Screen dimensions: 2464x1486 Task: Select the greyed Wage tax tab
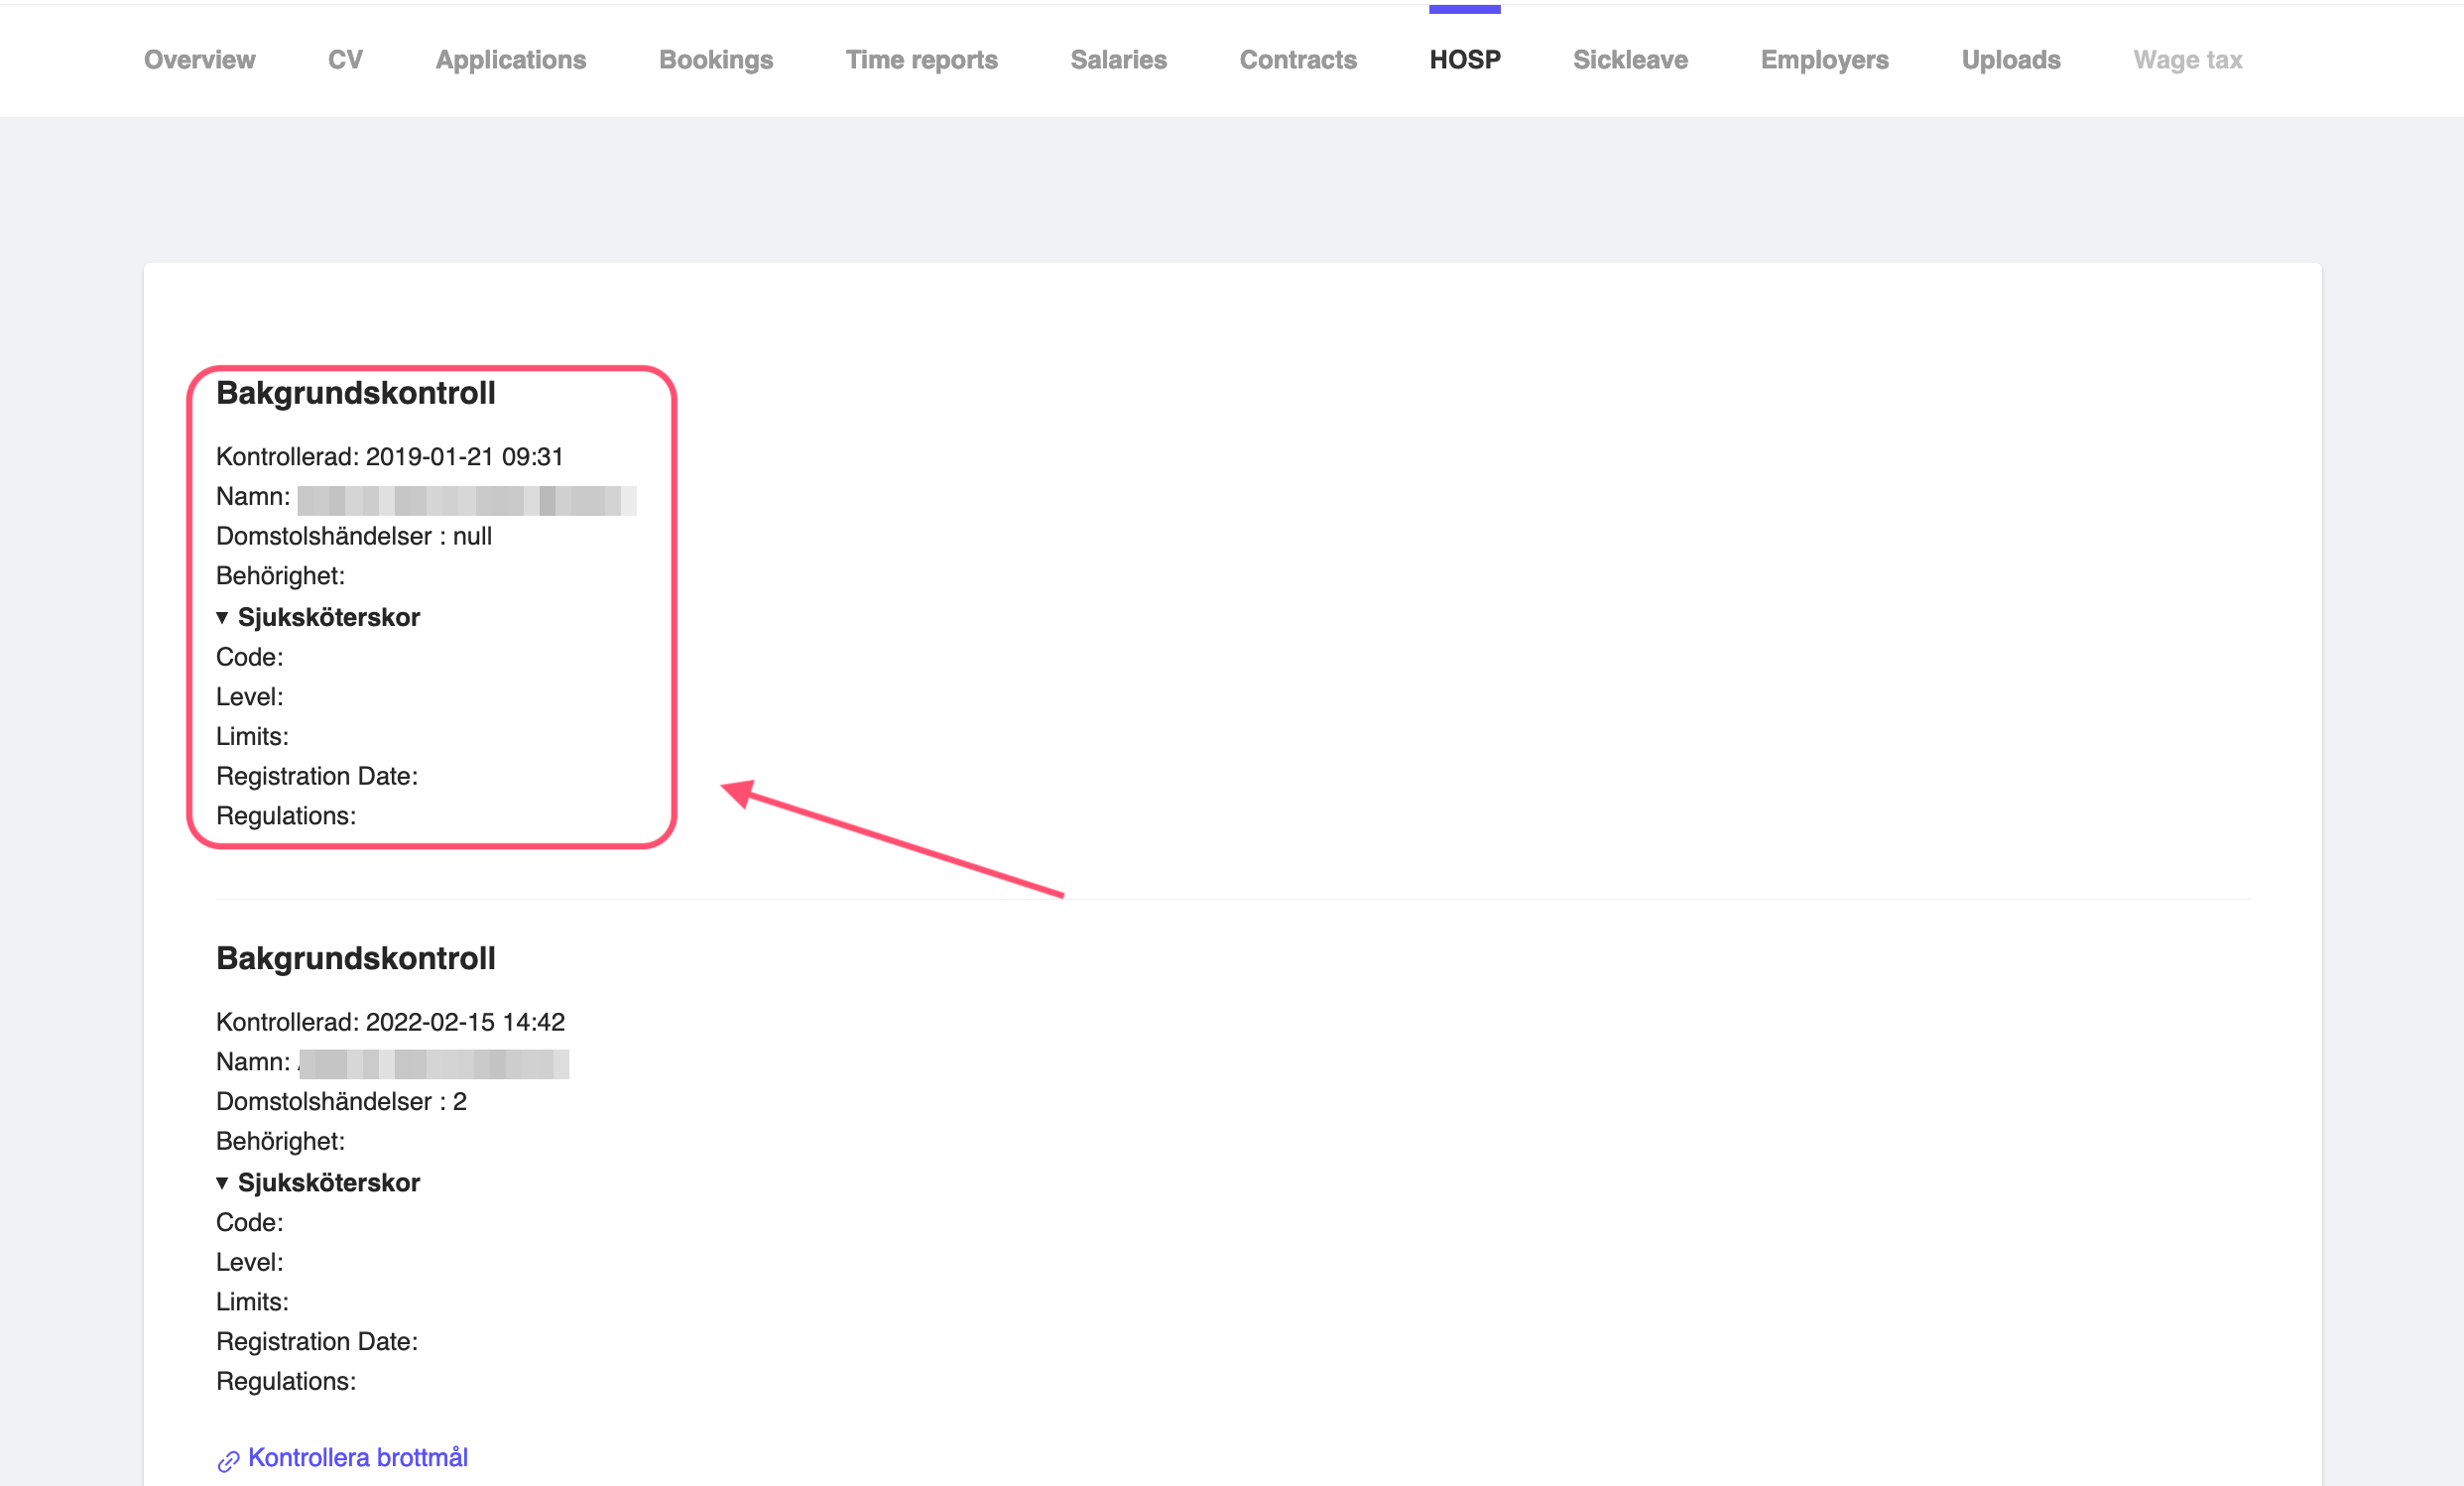[x=2187, y=60]
